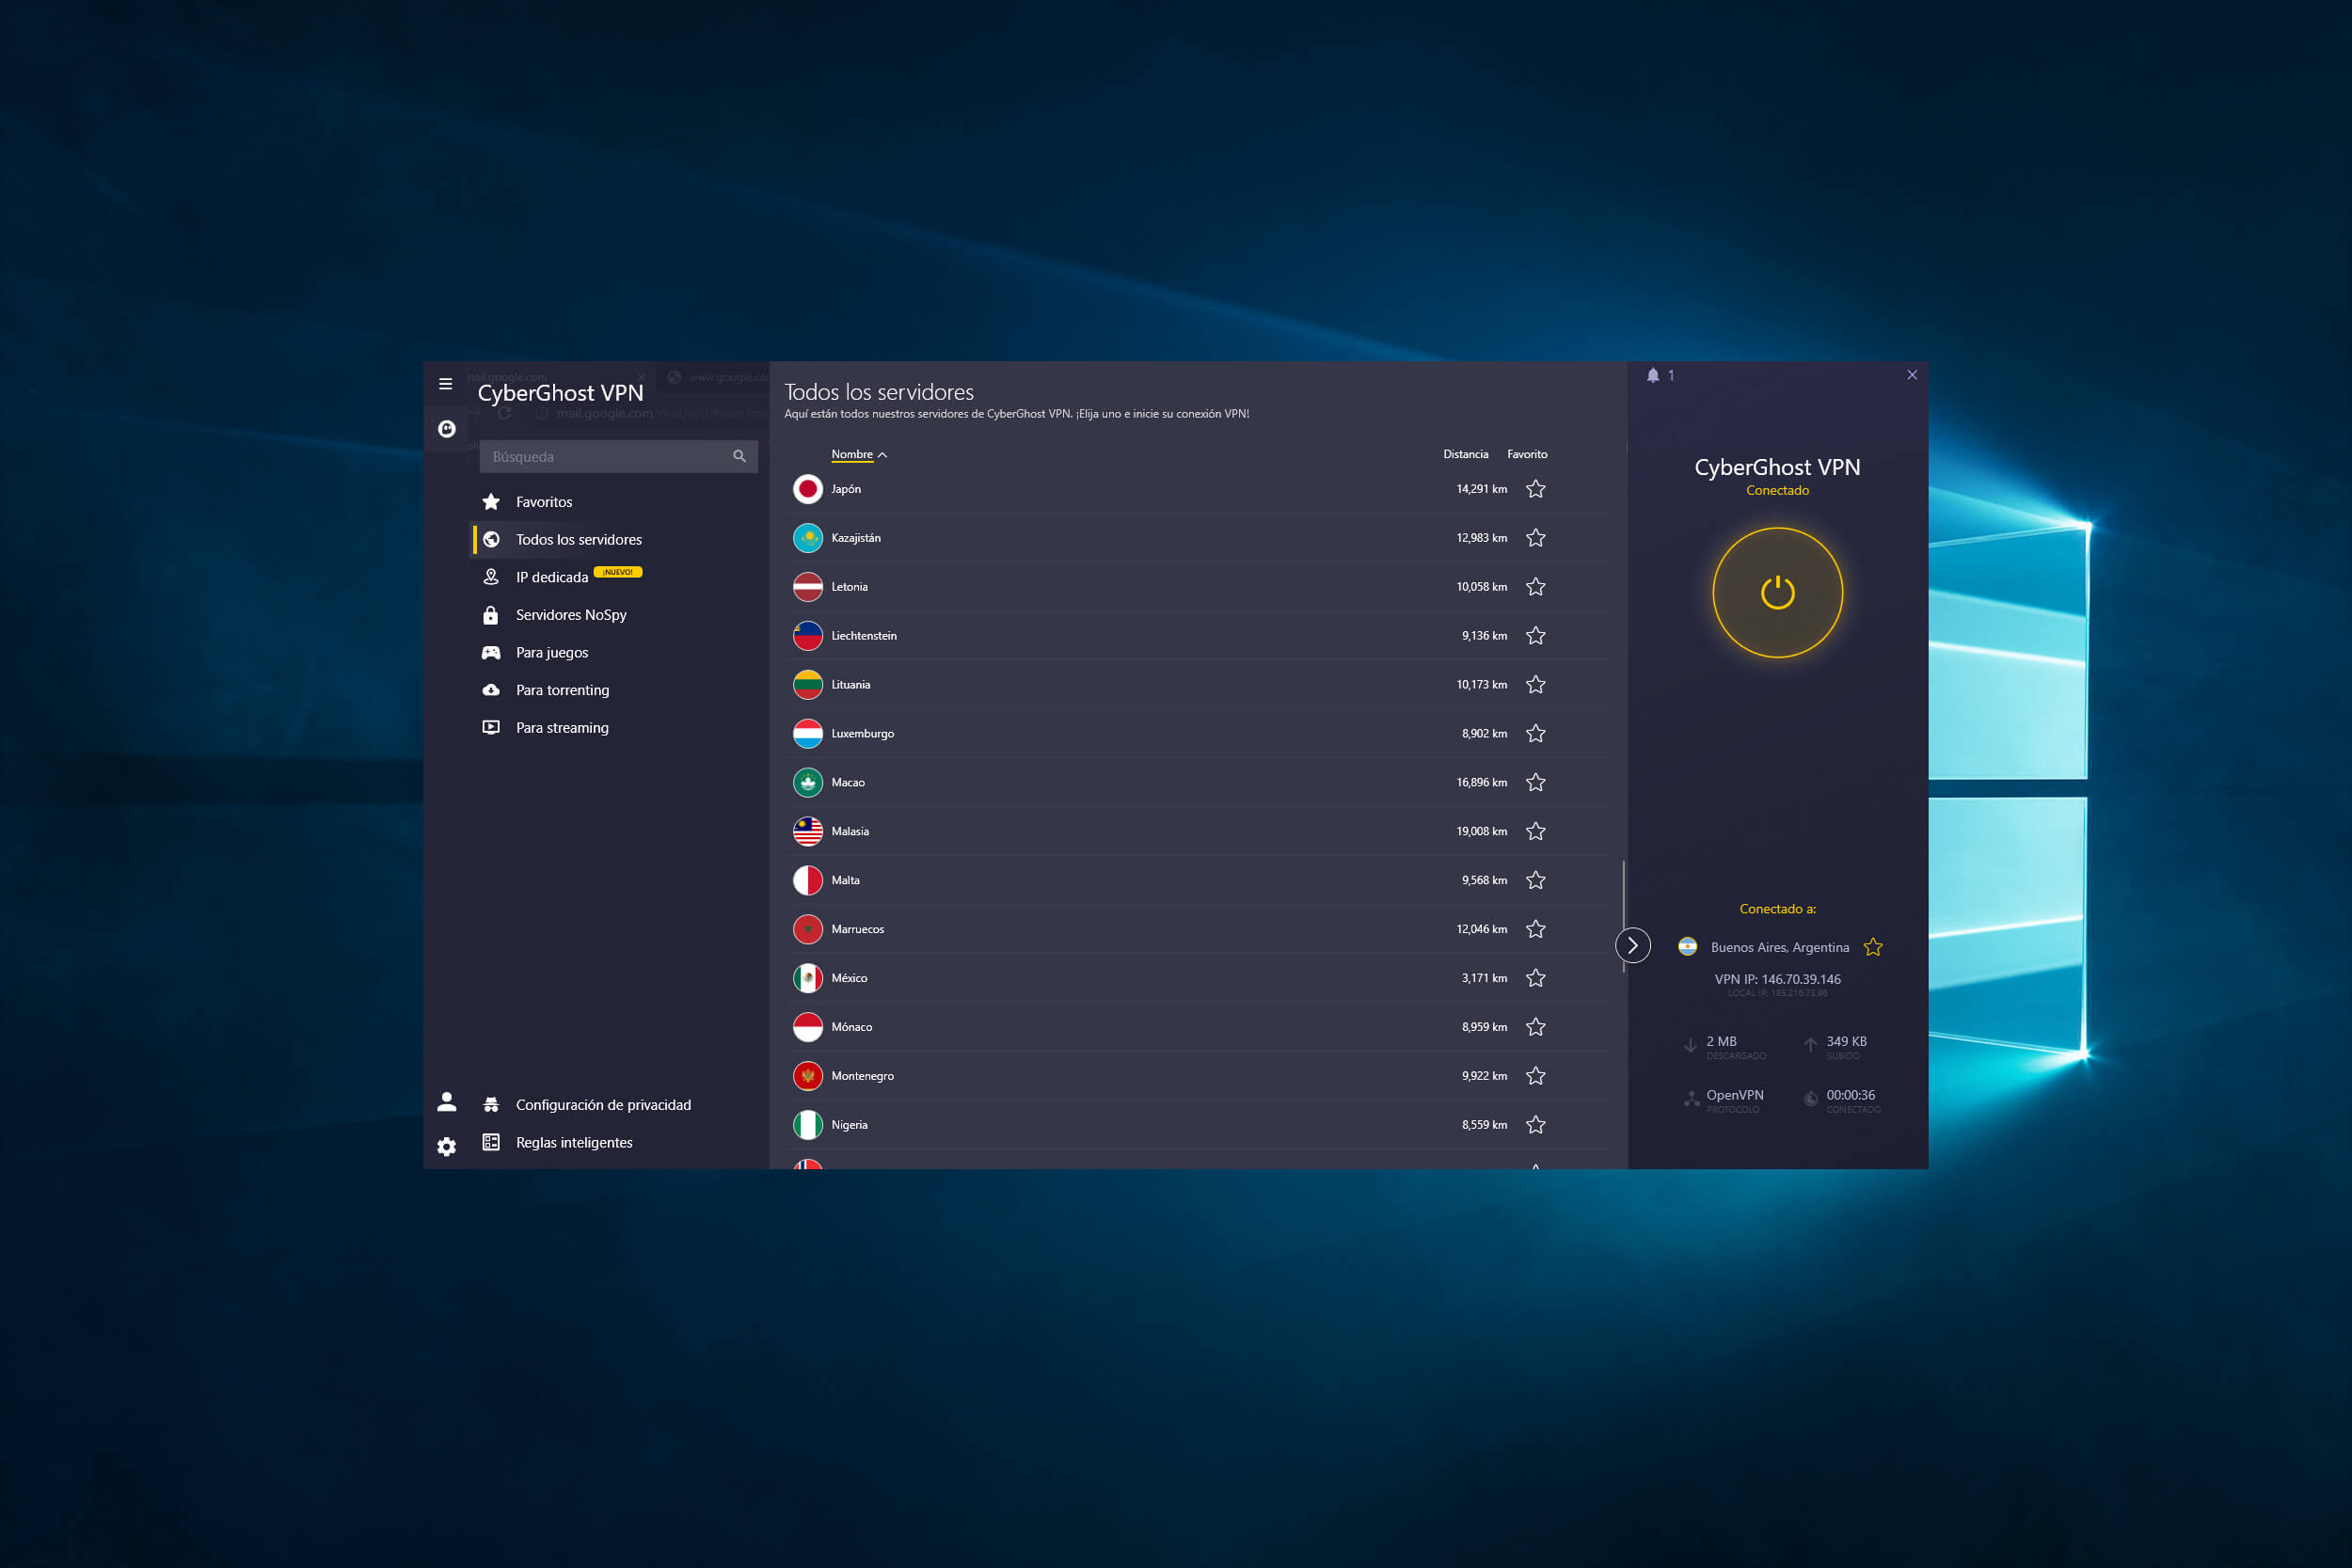Click the 3,171 km distance value
The image size is (2352, 1568).
pyautogui.click(x=1484, y=979)
